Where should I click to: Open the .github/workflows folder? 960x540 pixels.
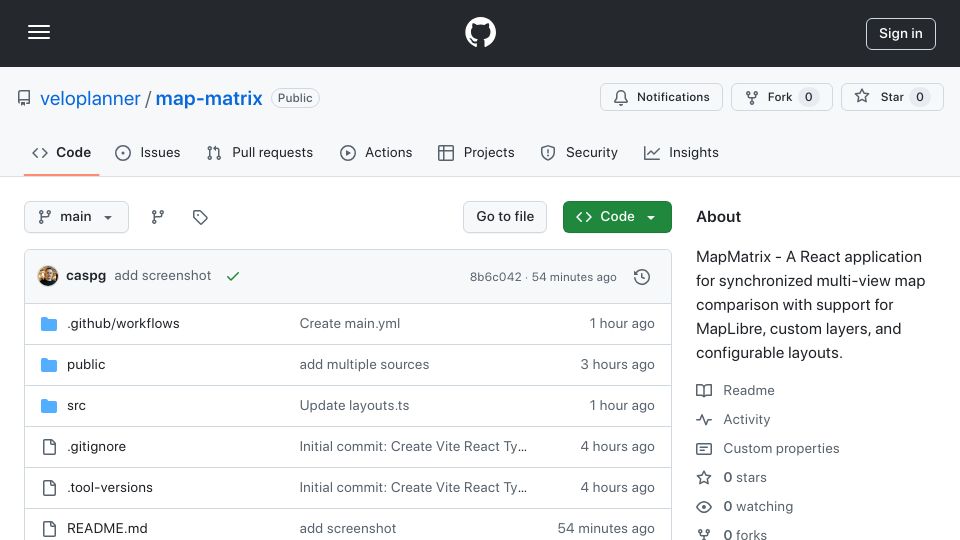(x=123, y=323)
